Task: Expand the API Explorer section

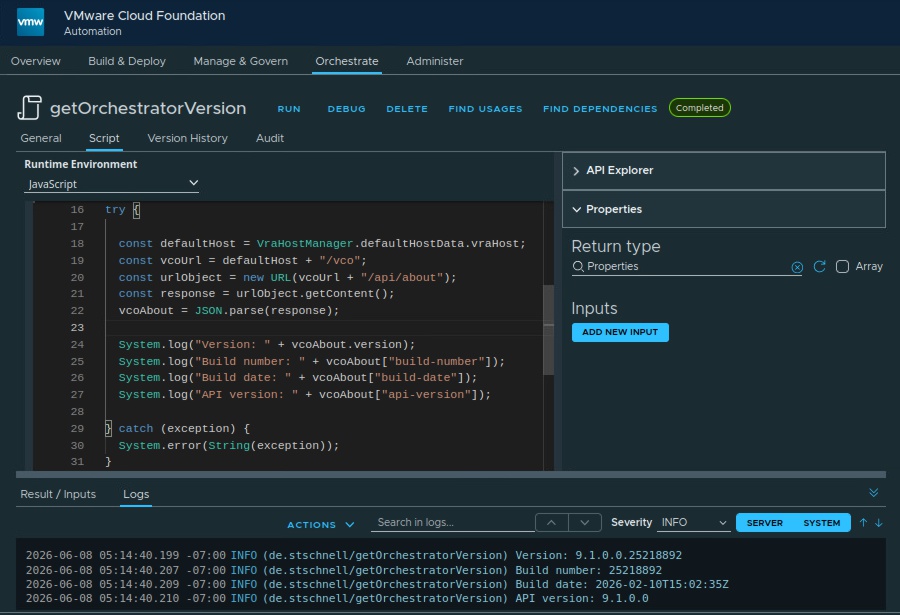Action: coord(724,171)
